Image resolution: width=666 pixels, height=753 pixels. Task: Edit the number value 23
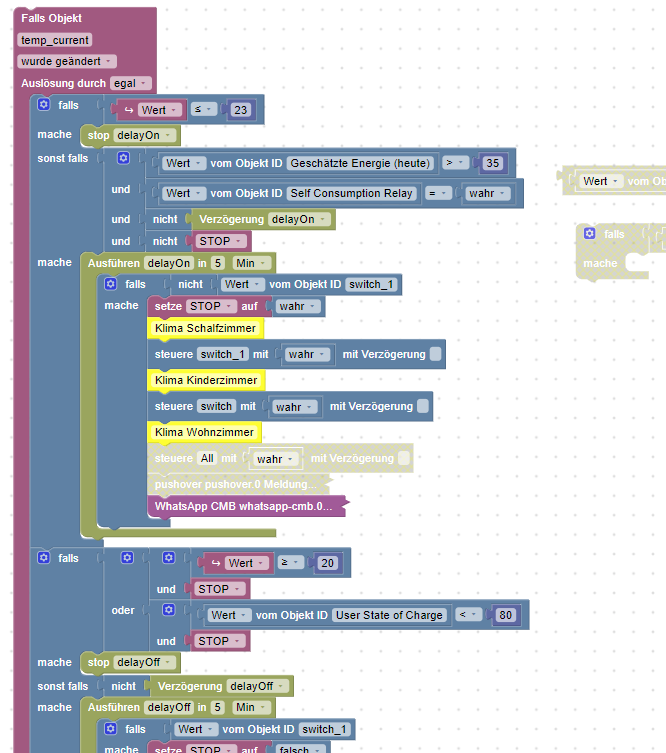[x=240, y=110]
